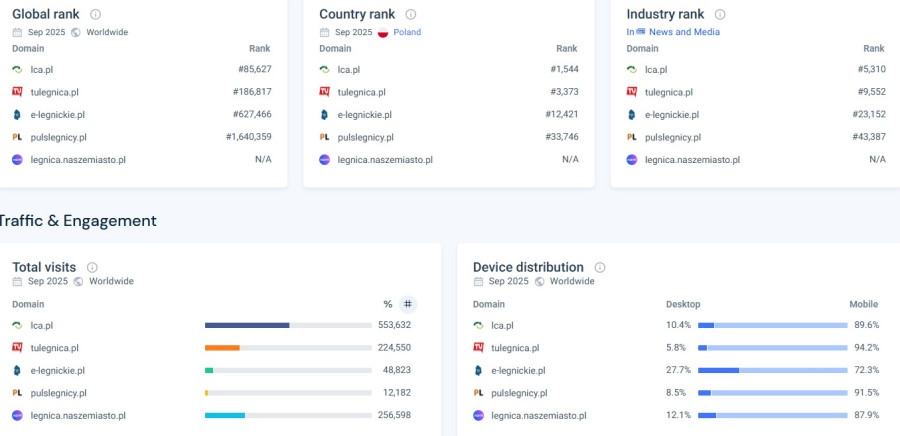Switch Total visits to percentage view
900x436 pixels.
[388, 304]
